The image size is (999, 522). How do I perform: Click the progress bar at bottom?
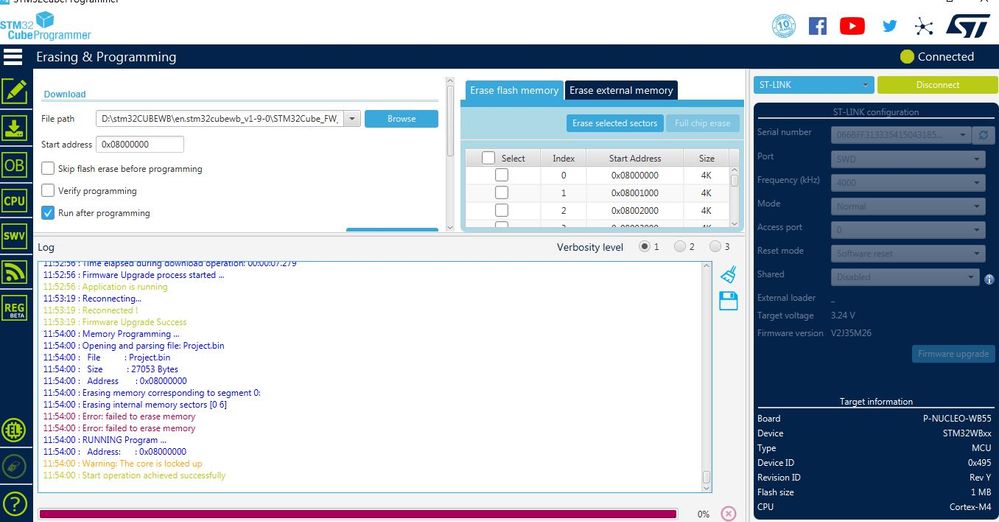[357, 514]
